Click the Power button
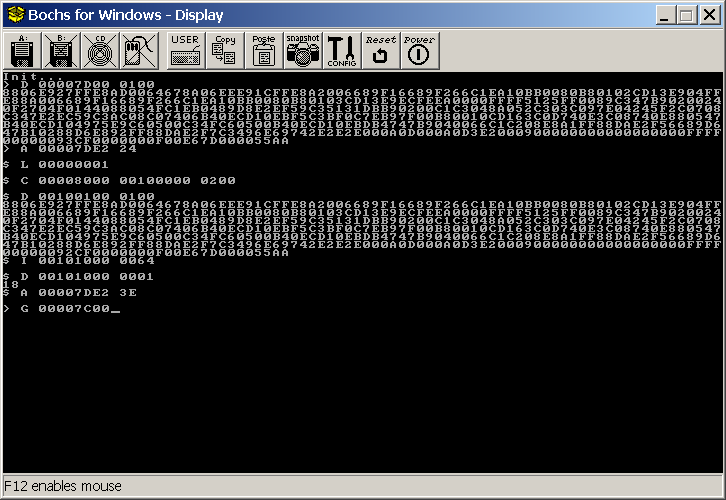Viewport: 726px width, 500px height. 419,50
